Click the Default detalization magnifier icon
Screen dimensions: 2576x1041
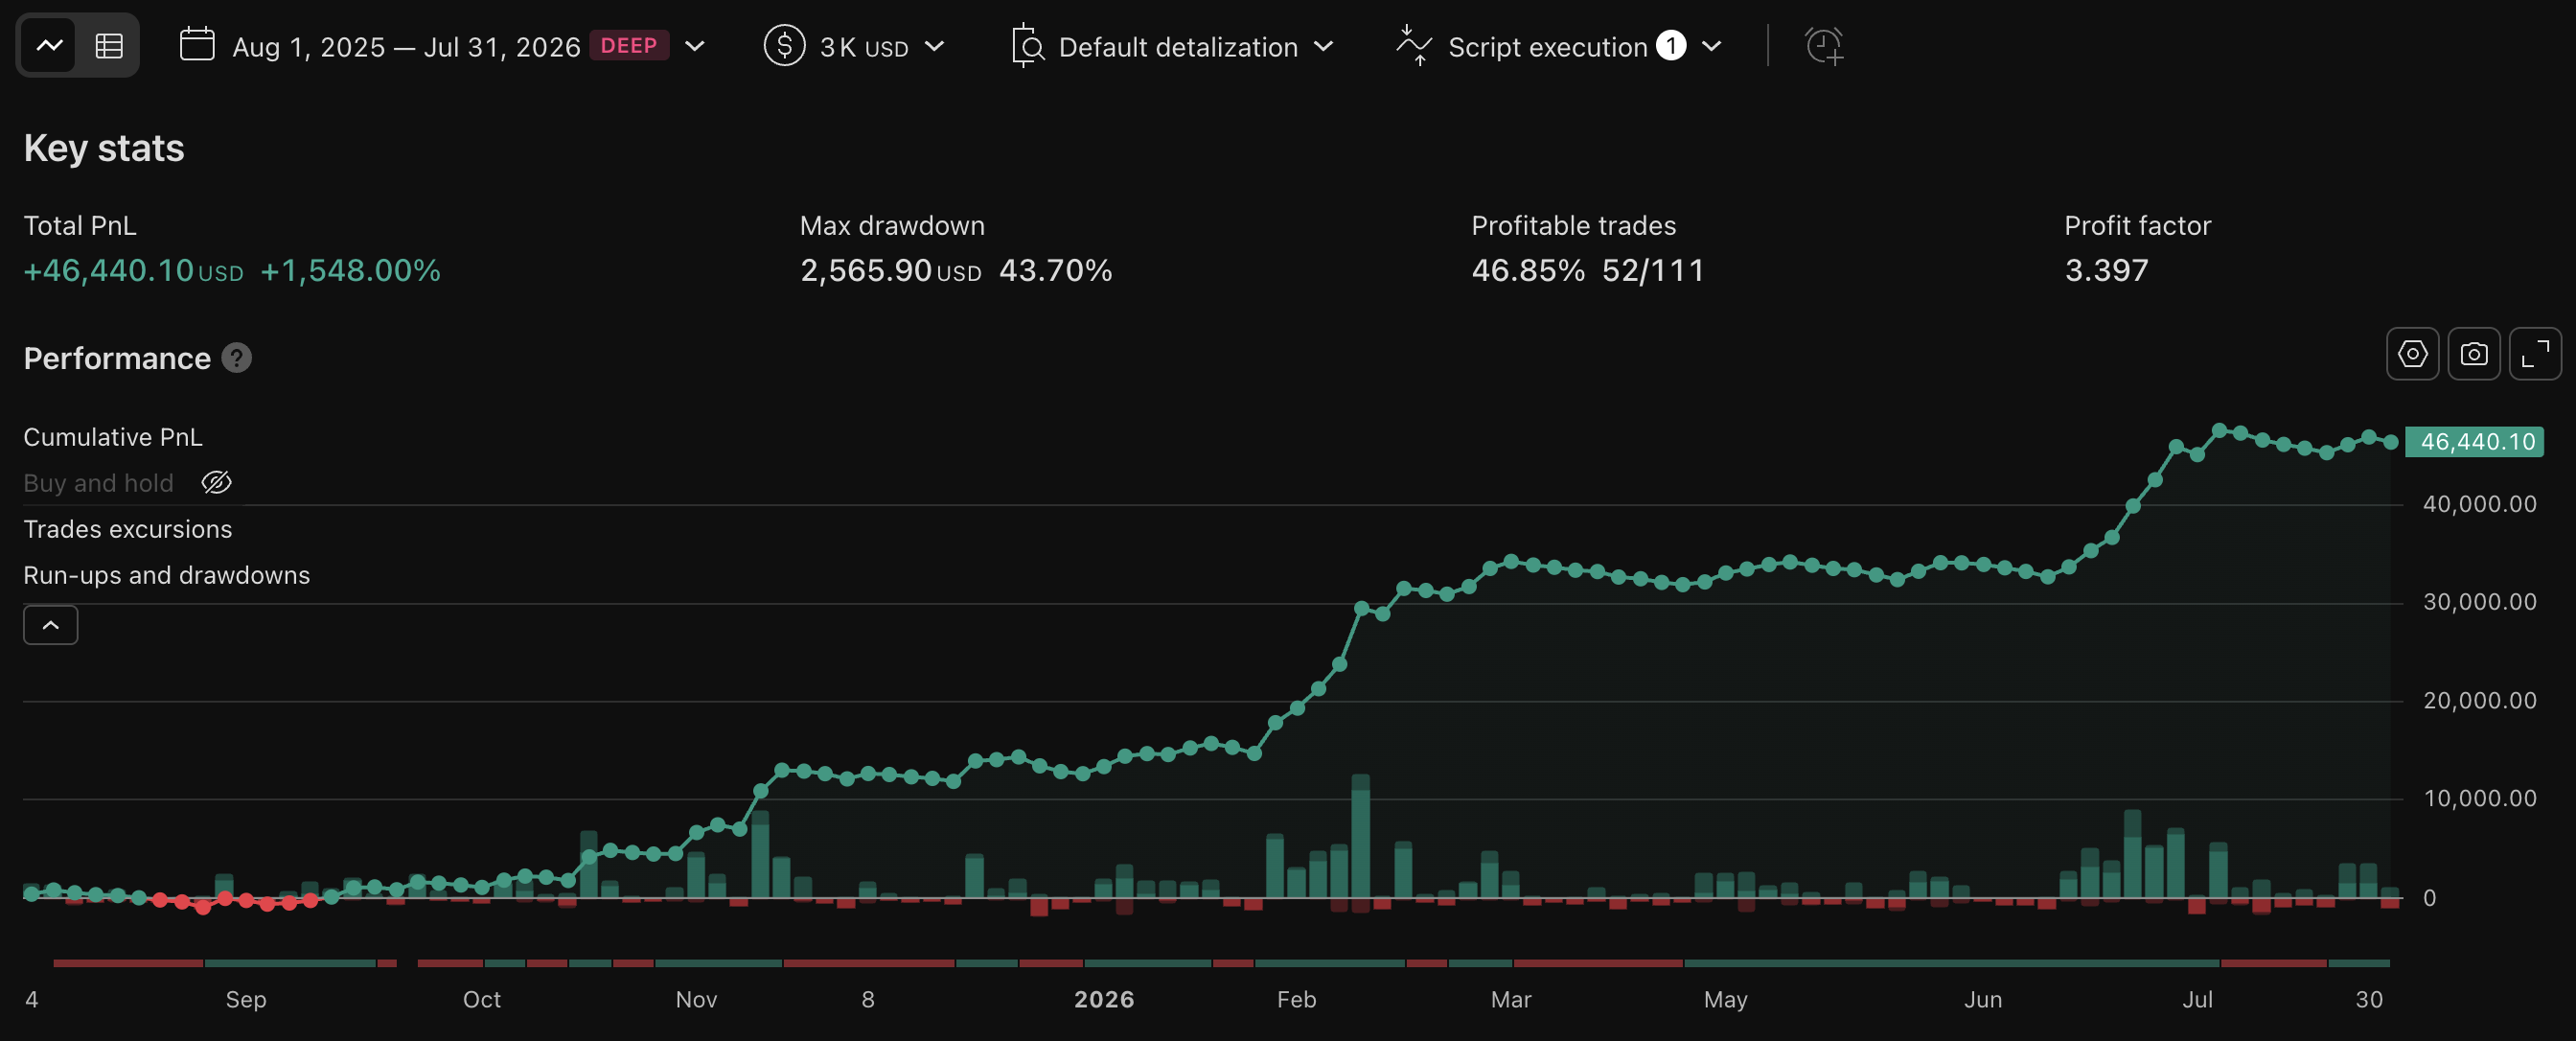1027,46
